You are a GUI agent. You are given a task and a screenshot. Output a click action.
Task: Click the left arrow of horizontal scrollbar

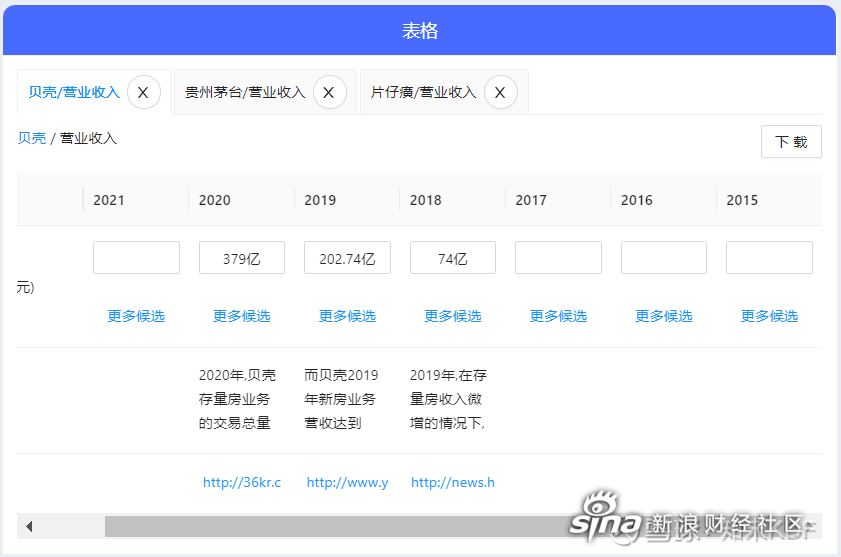(29, 526)
